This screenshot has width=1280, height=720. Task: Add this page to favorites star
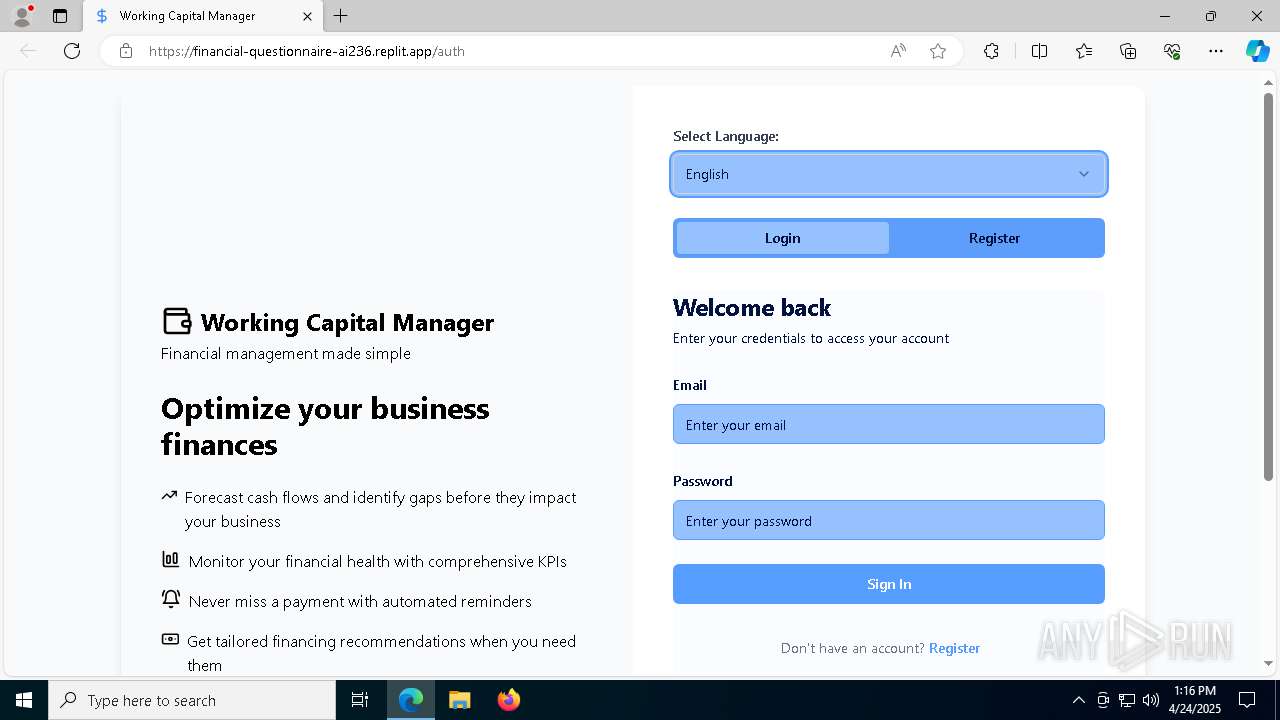click(938, 51)
